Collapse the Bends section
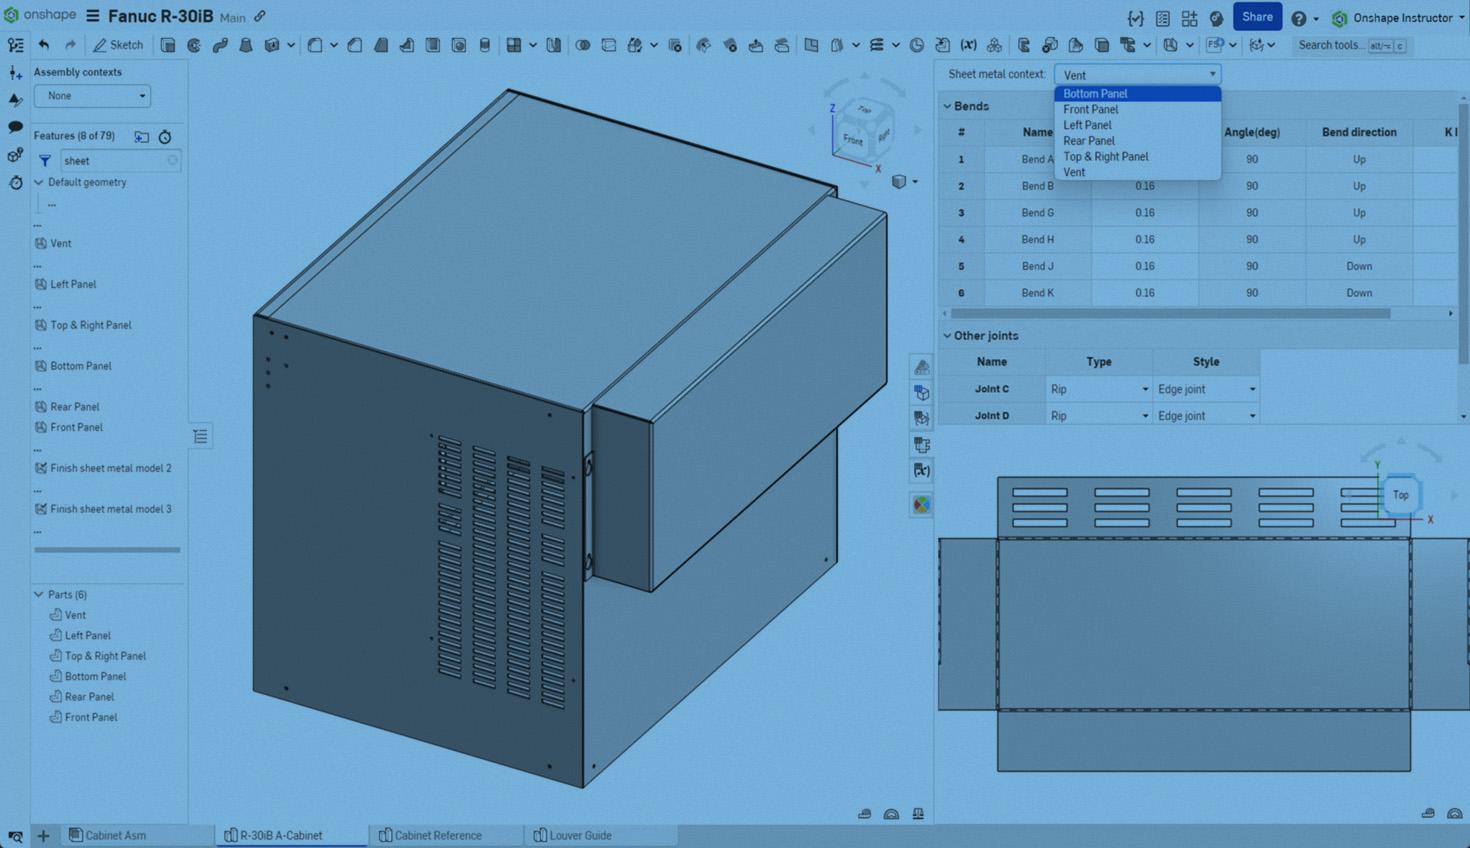The width and height of the screenshot is (1470, 848). pos(947,106)
